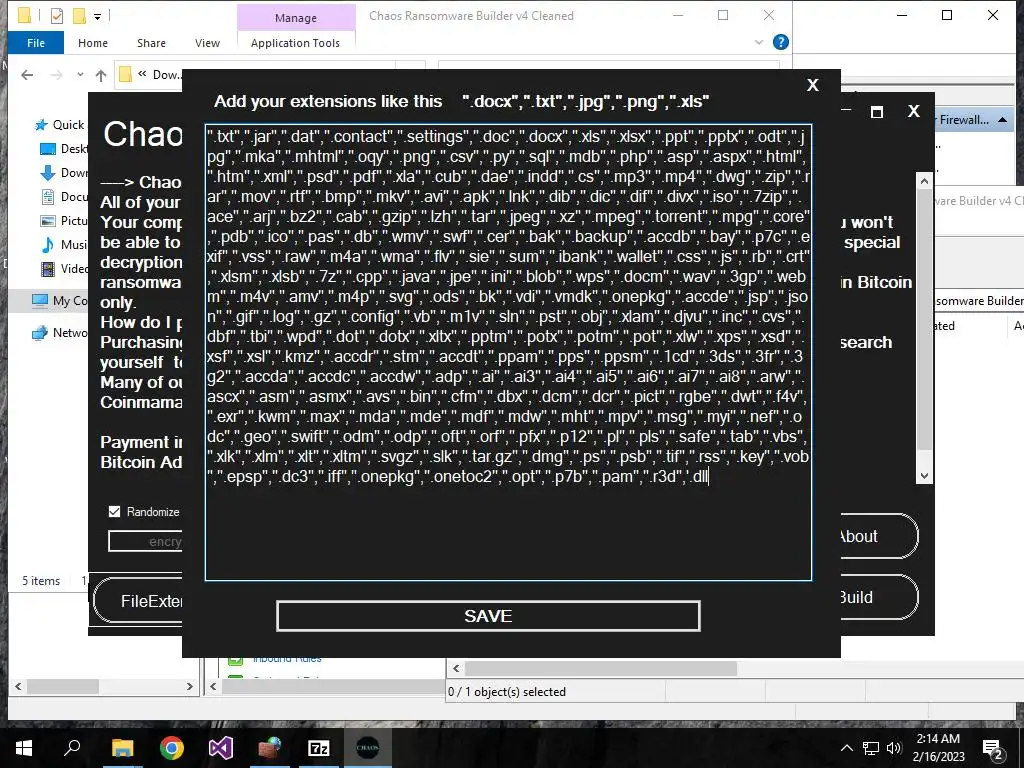This screenshot has height=768, width=1024.
Task: Open the firewall app icon on the taskbar
Action: 269,748
